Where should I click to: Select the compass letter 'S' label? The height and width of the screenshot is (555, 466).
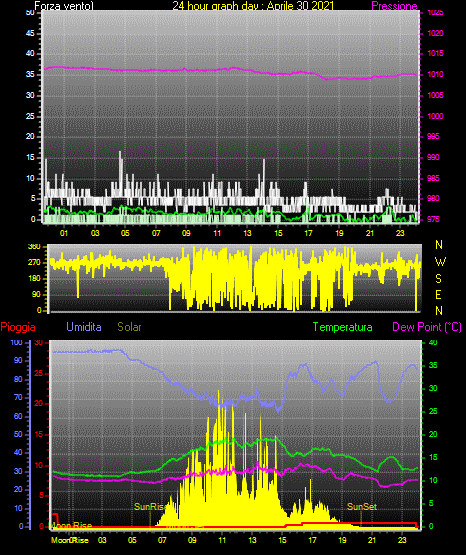coord(438,279)
